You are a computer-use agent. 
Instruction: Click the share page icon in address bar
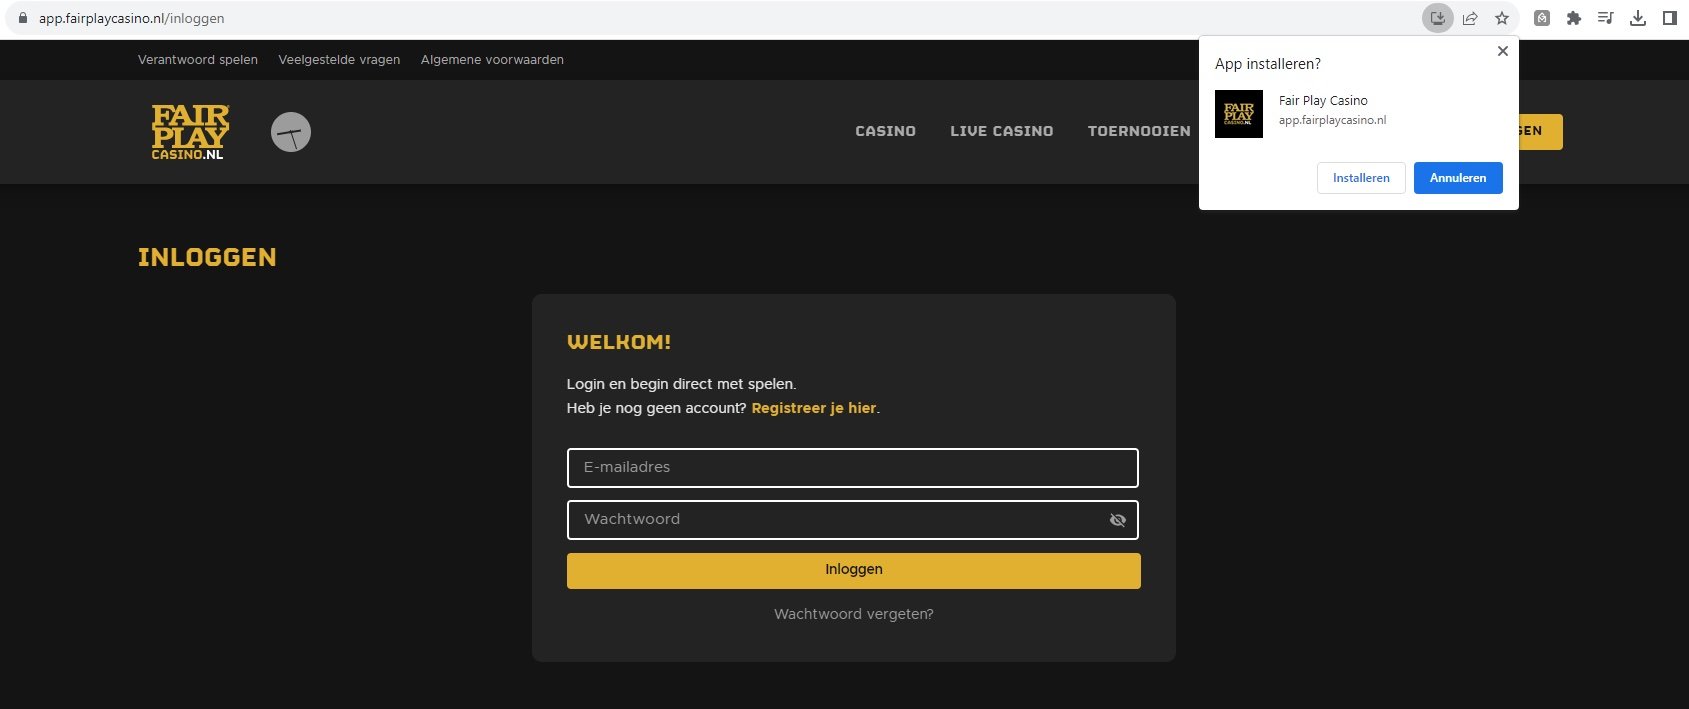[x=1470, y=18]
